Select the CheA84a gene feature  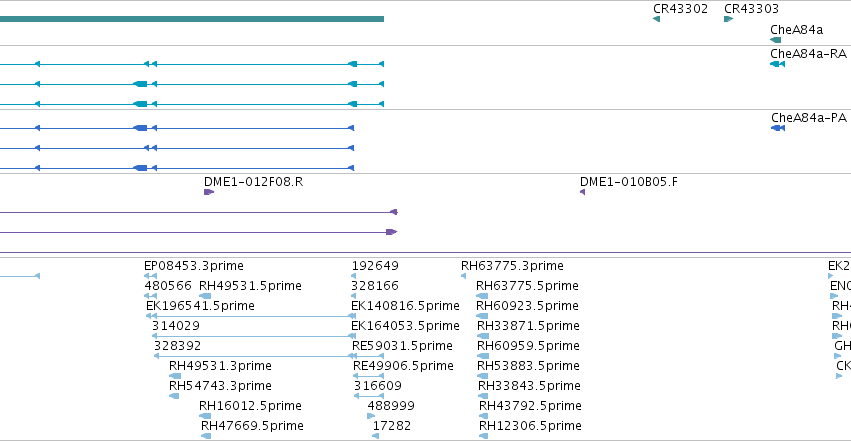coord(776,40)
